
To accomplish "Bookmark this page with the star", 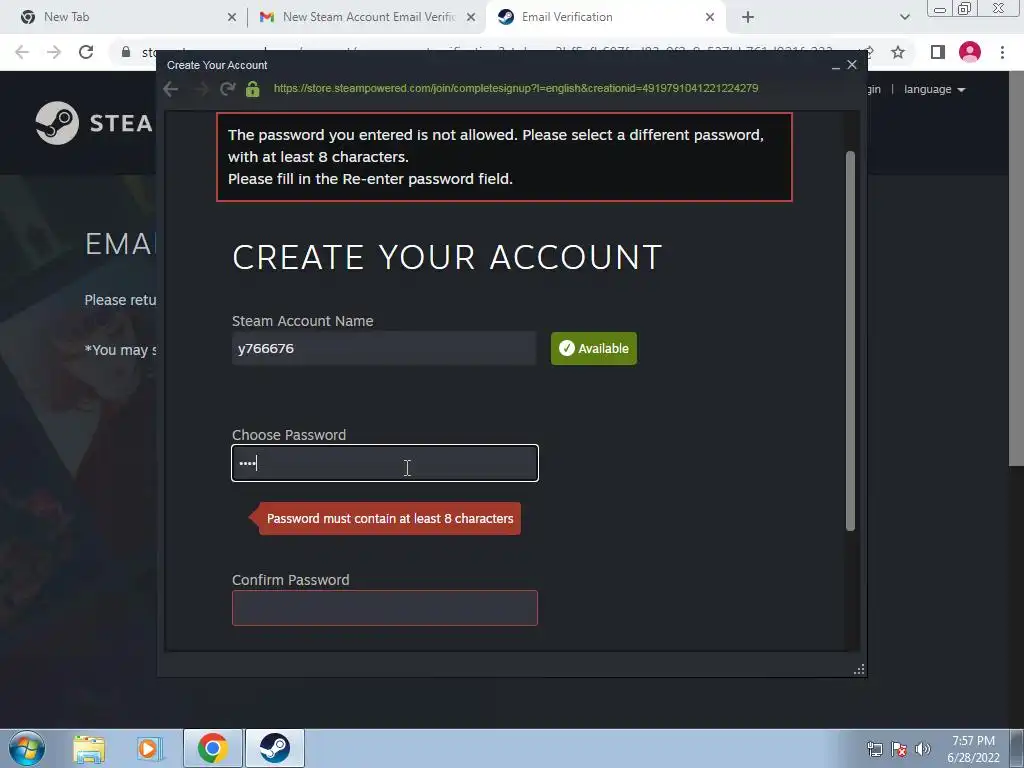I will pos(898,52).
